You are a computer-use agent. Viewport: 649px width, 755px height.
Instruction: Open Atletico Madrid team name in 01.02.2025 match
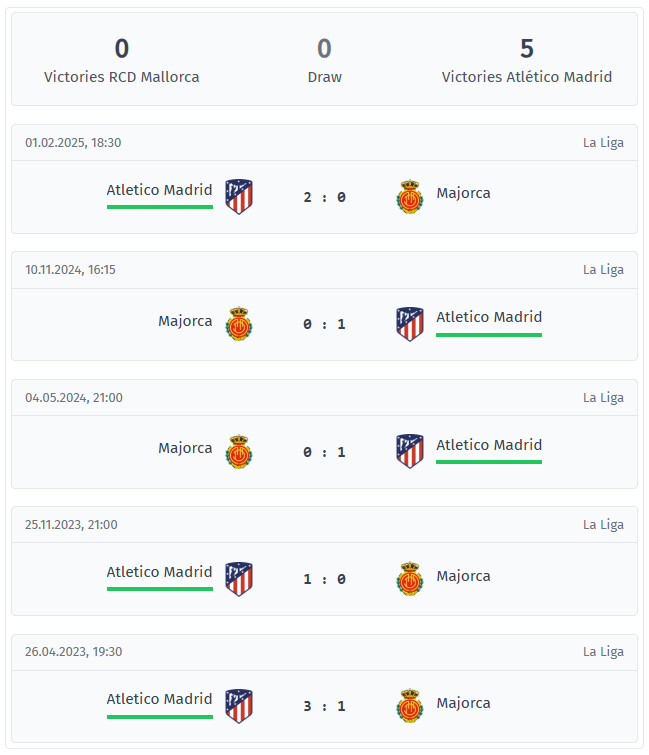(159, 190)
